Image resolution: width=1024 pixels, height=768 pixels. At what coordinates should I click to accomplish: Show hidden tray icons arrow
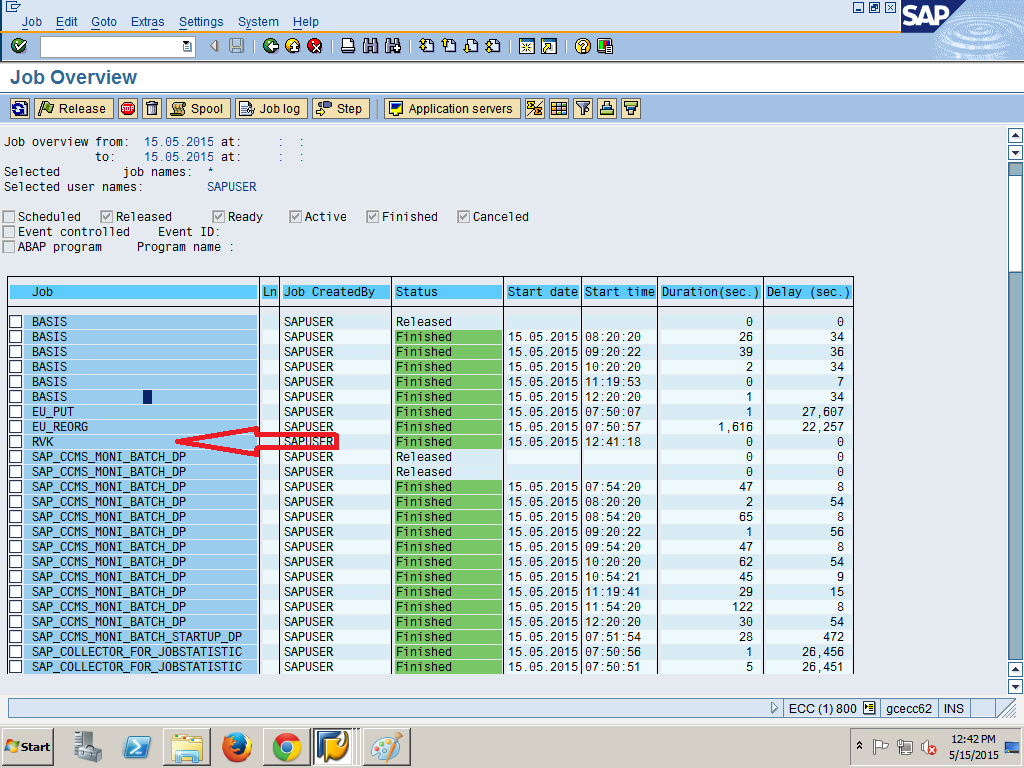(x=859, y=746)
